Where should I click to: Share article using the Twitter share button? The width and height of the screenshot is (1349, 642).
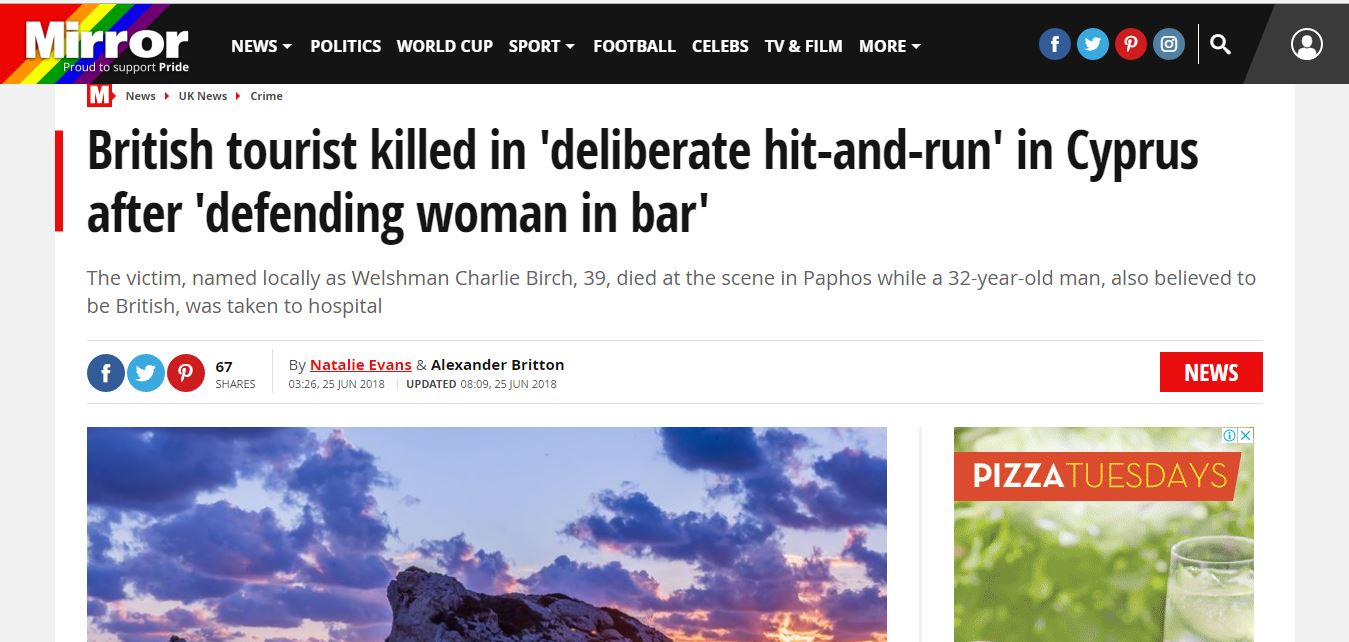tap(146, 373)
